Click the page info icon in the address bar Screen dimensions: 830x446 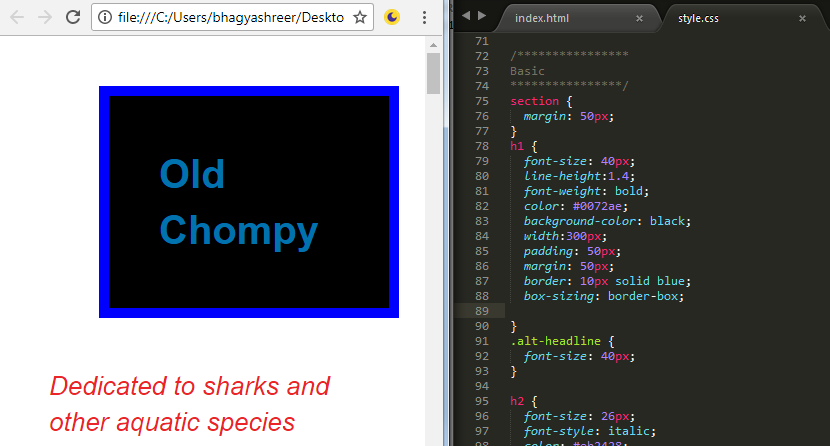coord(105,17)
